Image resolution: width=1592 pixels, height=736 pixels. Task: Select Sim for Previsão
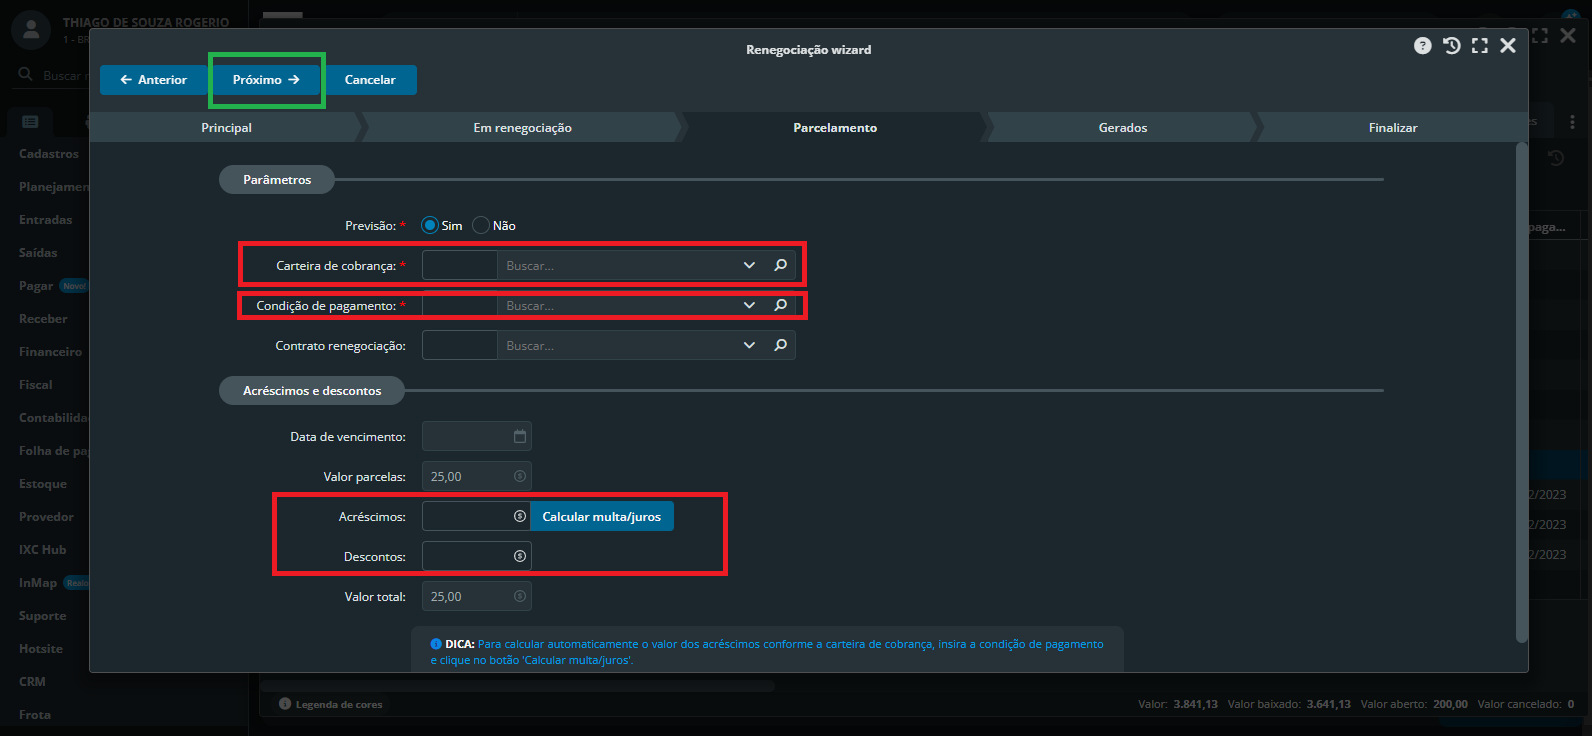coord(430,226)
